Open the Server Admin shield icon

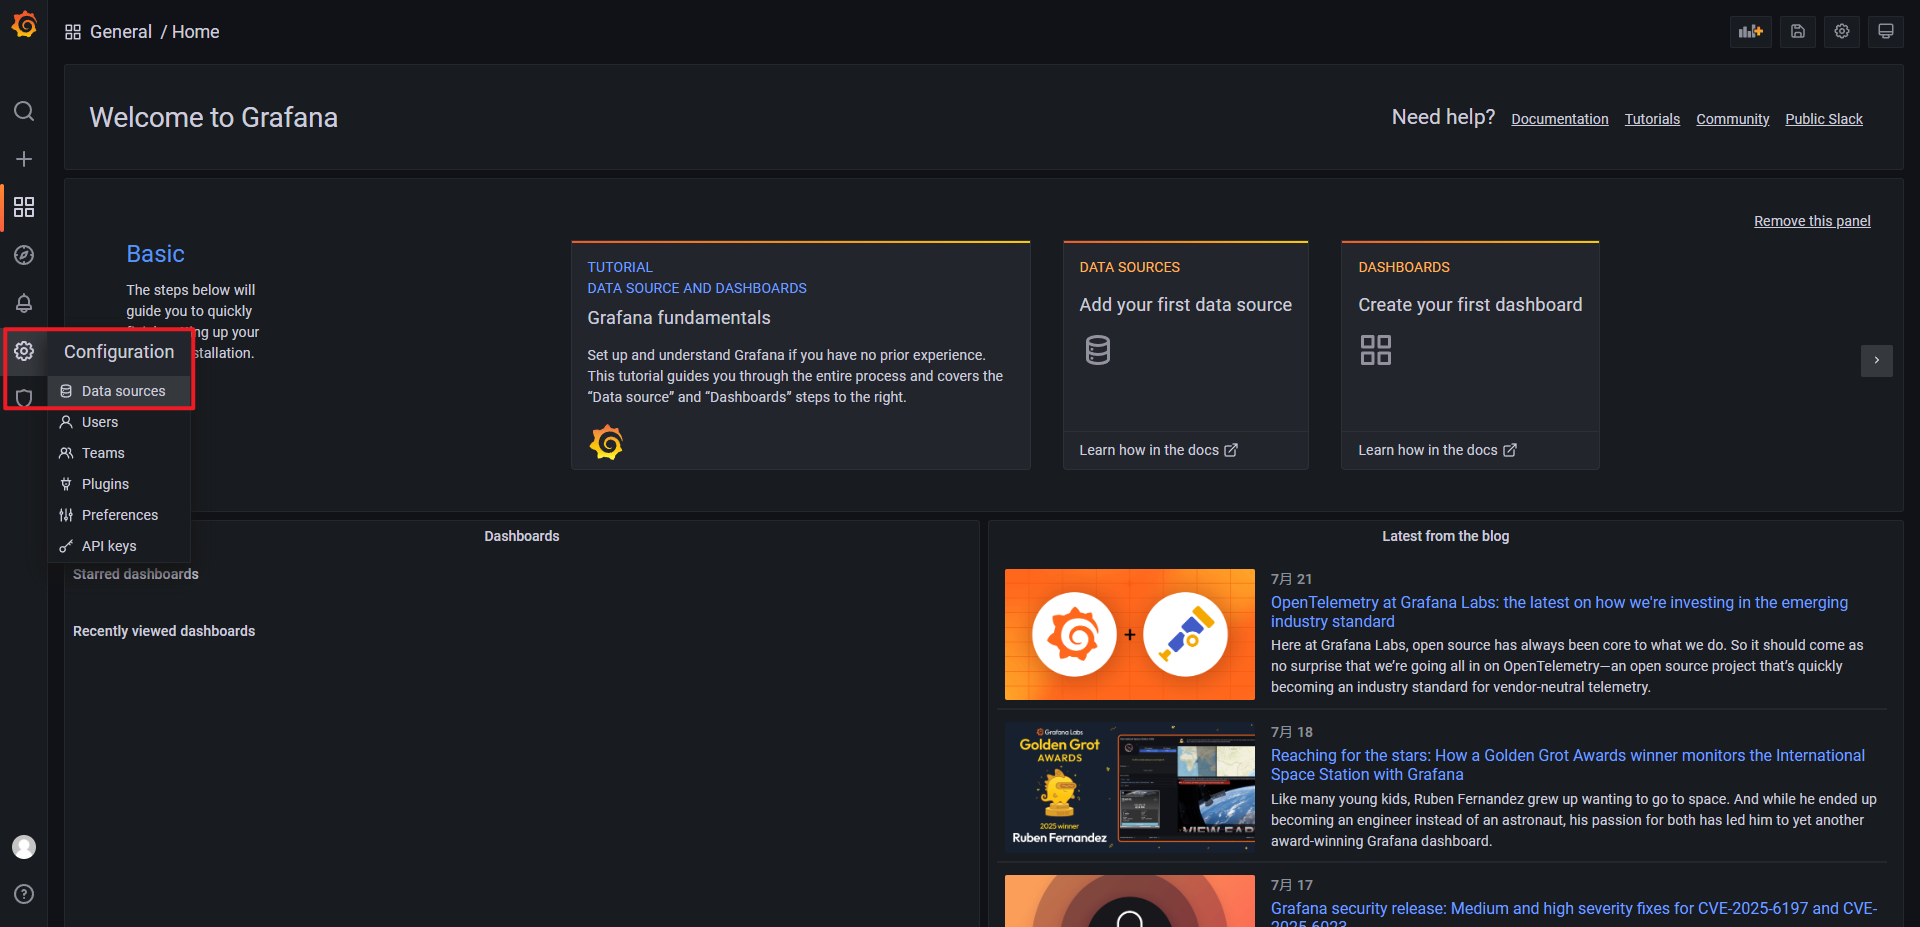click(x=24, y=398)
